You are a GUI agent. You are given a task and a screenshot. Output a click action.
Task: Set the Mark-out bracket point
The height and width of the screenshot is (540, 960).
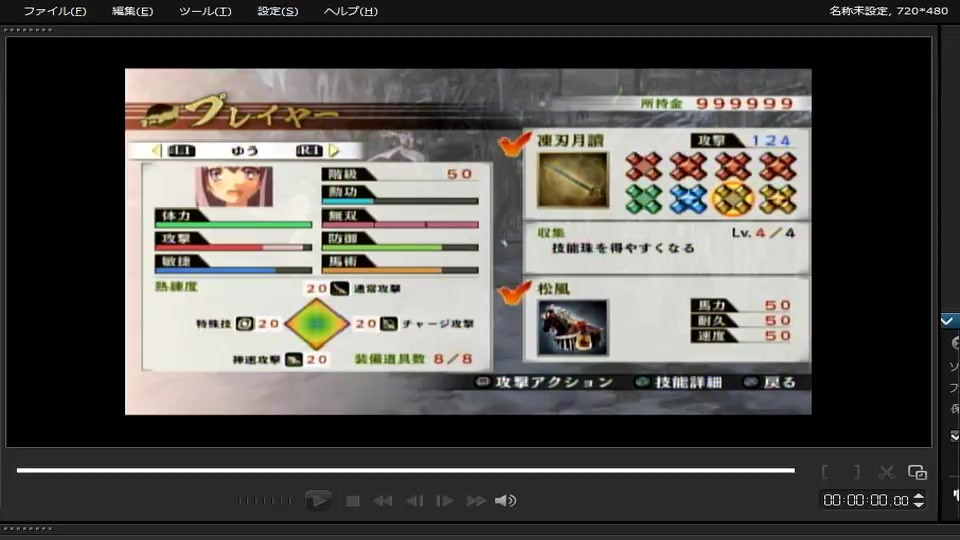[856, 472]
